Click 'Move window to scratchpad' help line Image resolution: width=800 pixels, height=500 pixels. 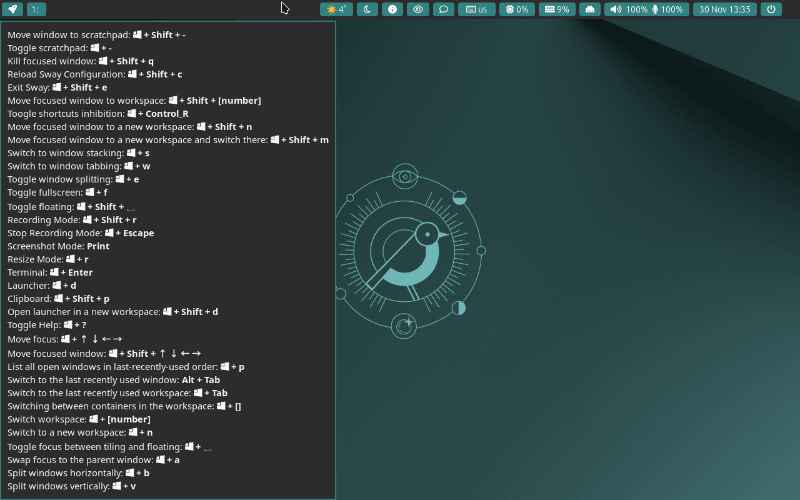click(96, 35)
